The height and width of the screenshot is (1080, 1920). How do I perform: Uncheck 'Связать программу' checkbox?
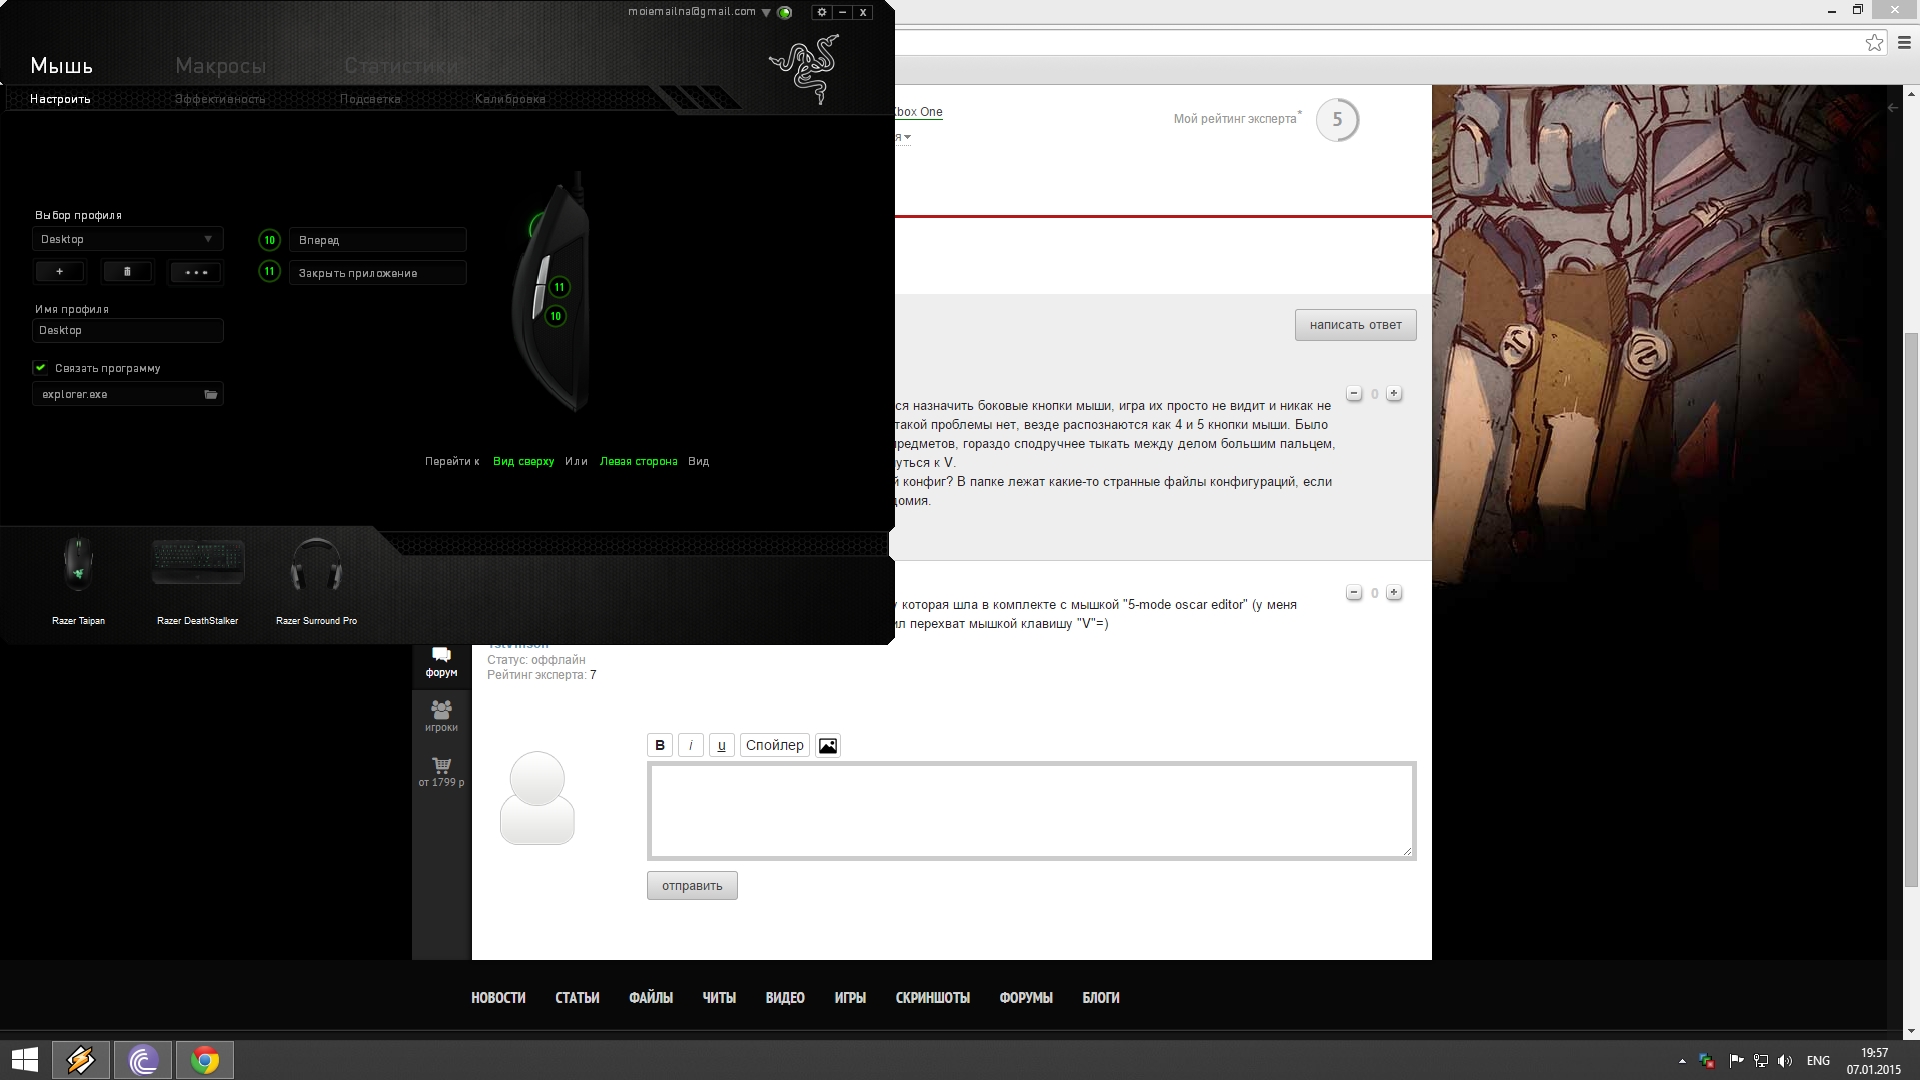pyautogui.click(x=41, y=368)
